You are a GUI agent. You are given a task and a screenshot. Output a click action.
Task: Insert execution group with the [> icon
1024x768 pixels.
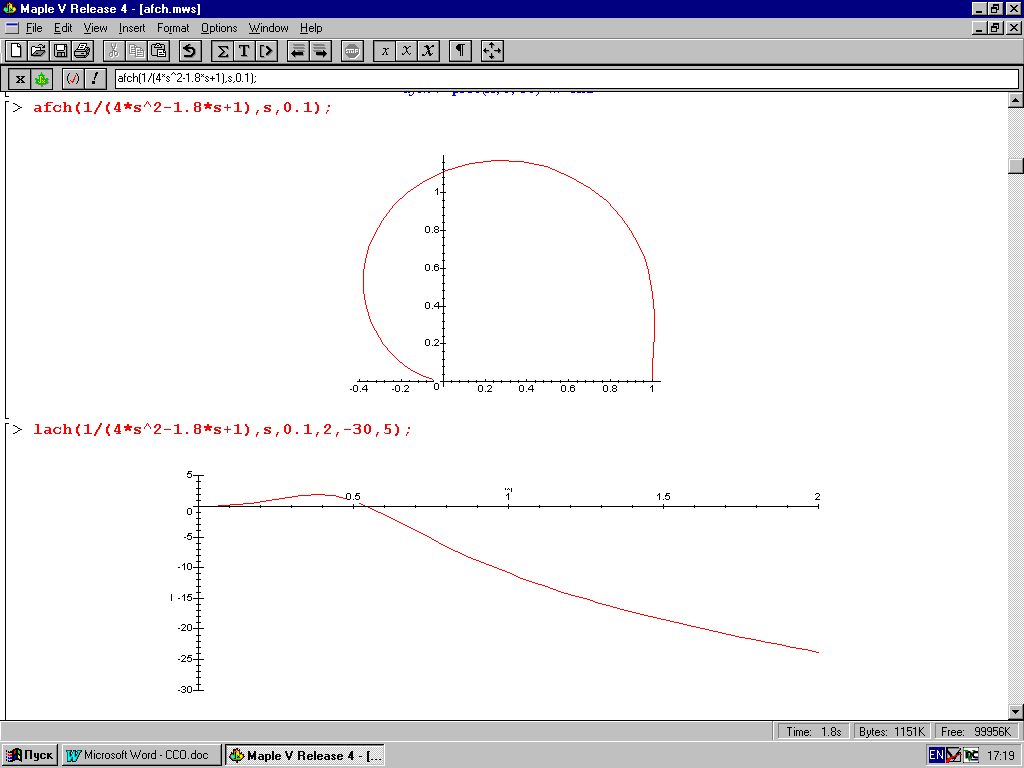click(266, 51)
